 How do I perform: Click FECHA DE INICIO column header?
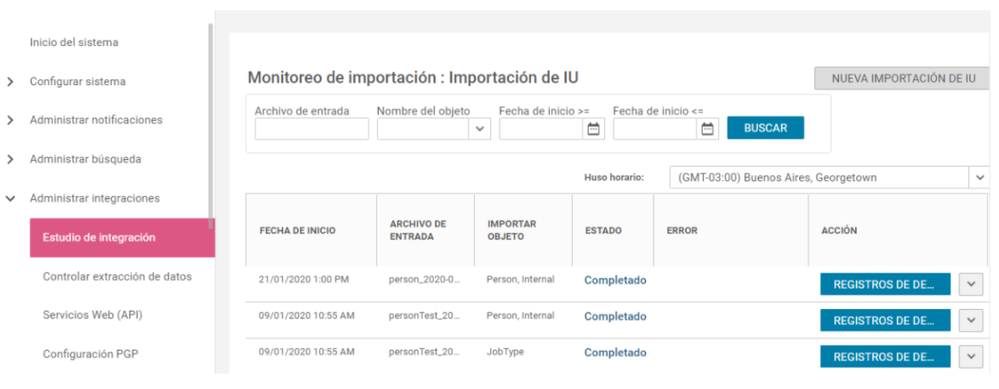click(x=298, y=230)
